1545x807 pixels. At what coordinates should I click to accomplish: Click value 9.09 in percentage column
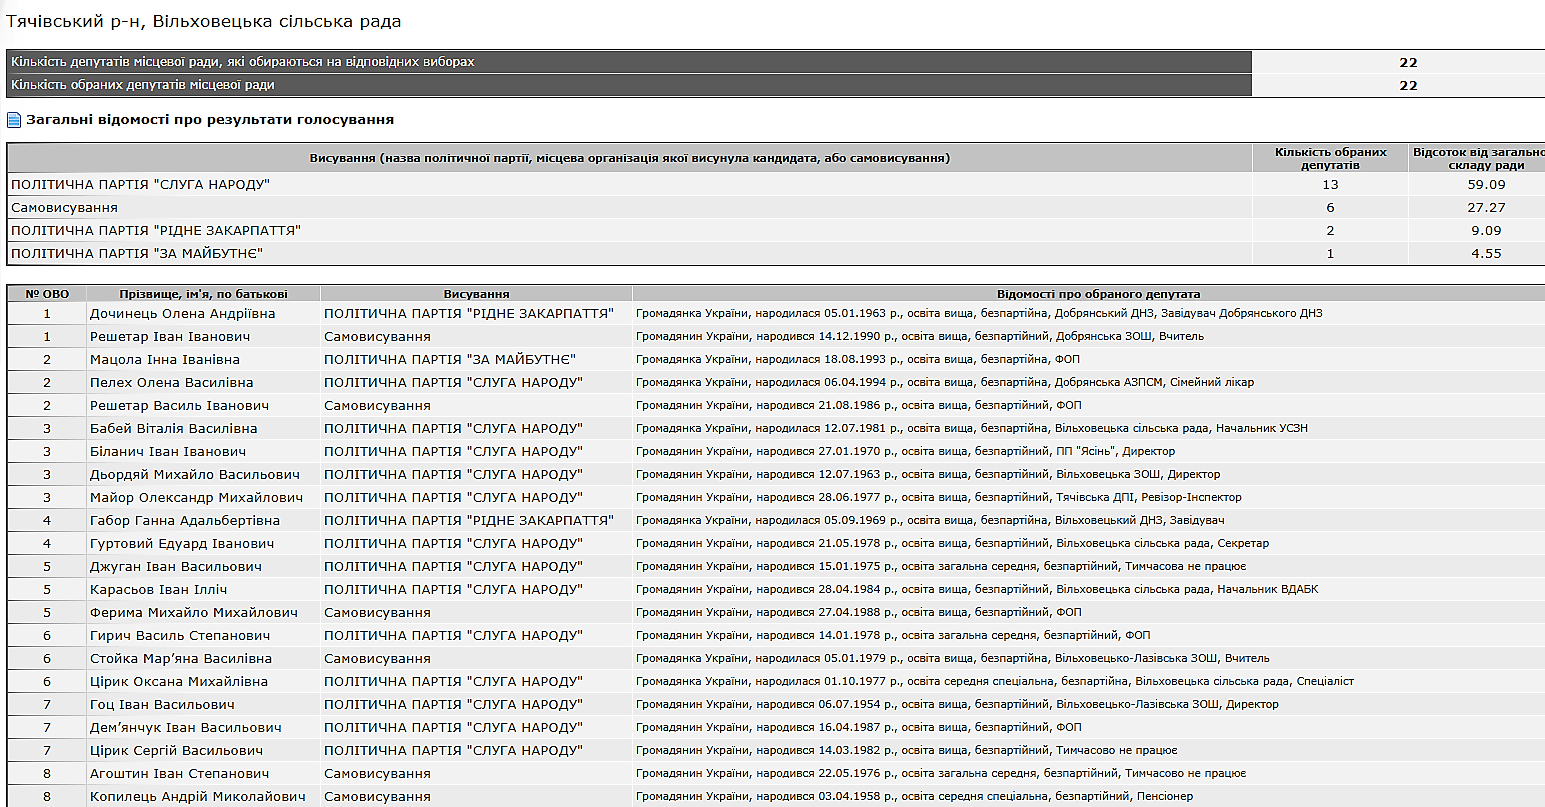pos(1485,231)
